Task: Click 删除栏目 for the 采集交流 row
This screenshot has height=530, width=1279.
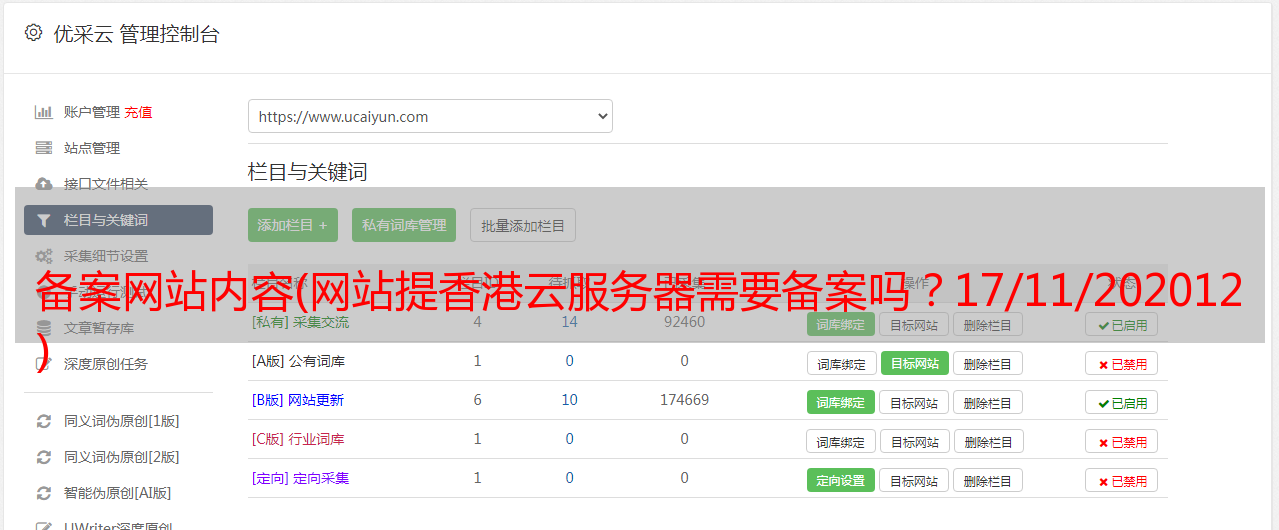Action: 988,324
